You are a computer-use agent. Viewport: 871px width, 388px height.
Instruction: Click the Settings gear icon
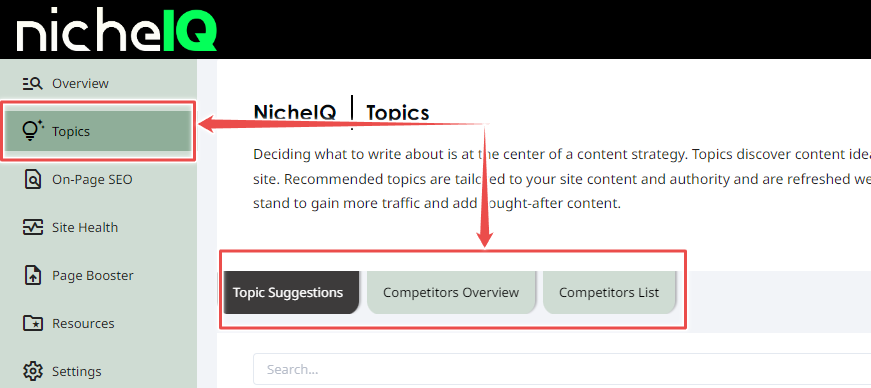click(32, 371)
